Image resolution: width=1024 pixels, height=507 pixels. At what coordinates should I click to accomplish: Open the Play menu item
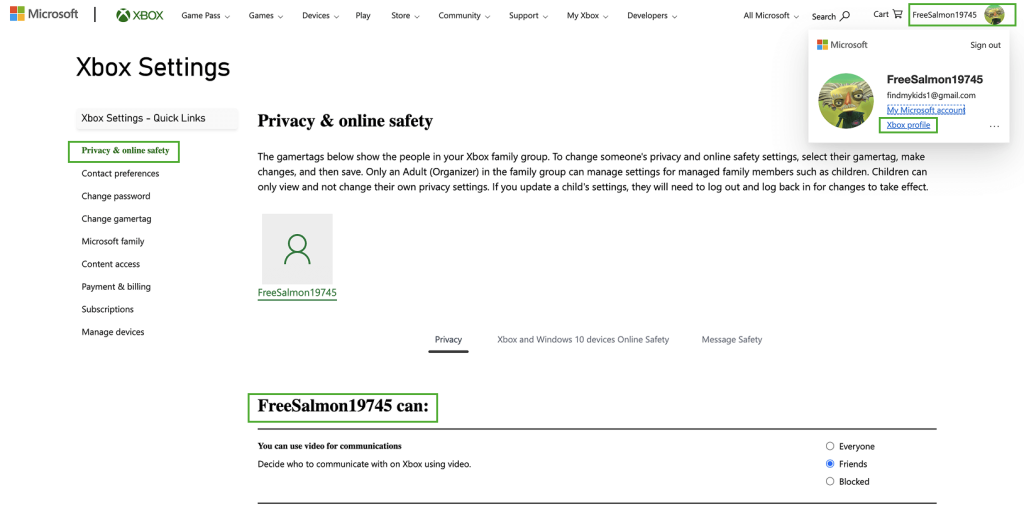(x=363, y=16)
